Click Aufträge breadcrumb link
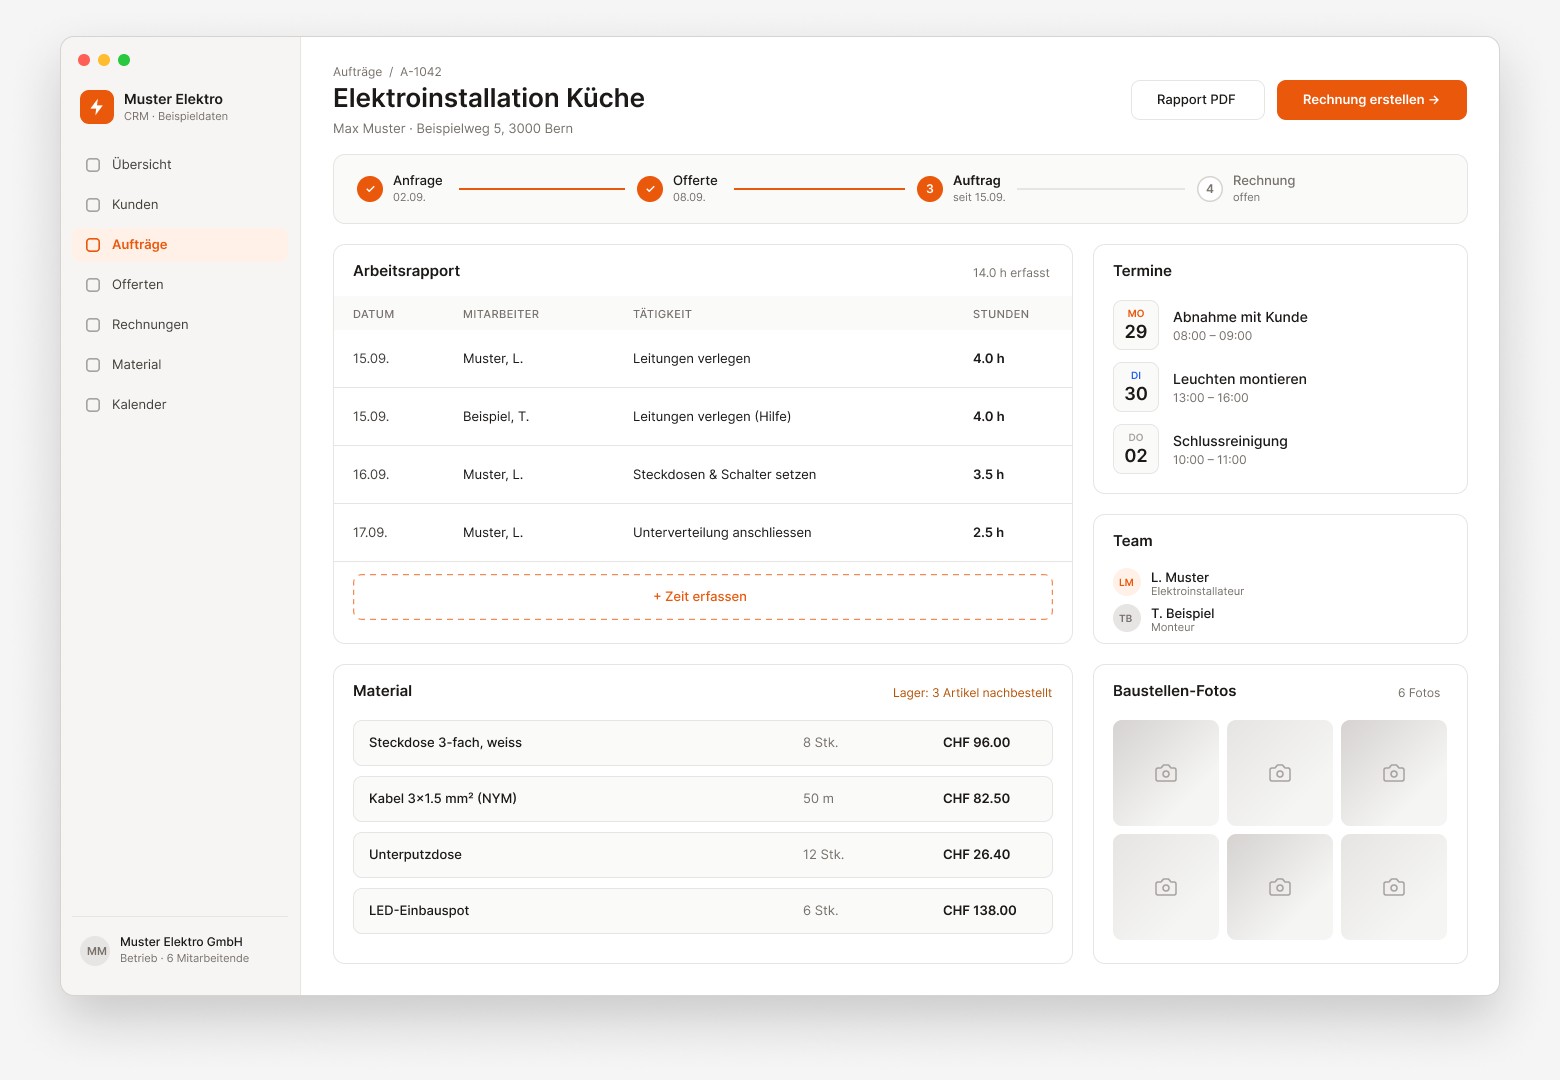Screen dimensions: 1560x1080 point(357,72)
